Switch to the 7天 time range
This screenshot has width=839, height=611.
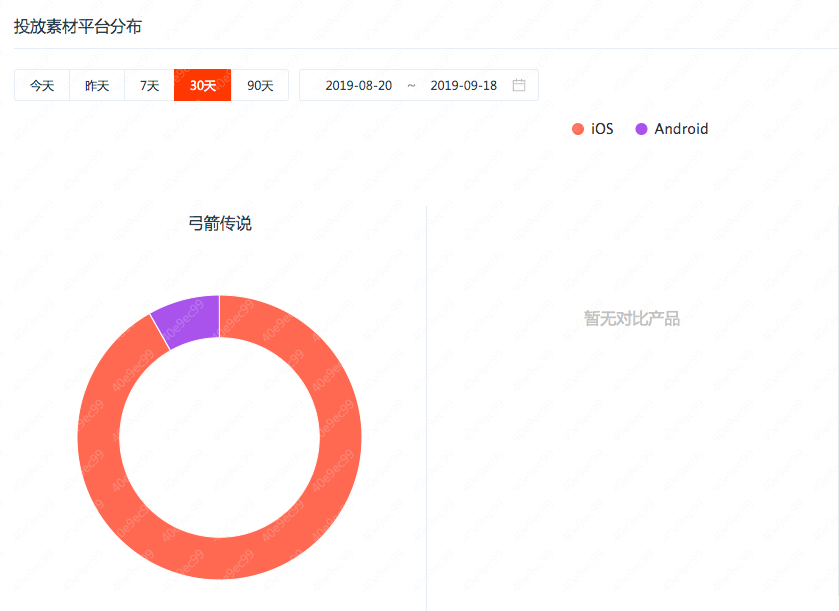click(x=147, y=85)
